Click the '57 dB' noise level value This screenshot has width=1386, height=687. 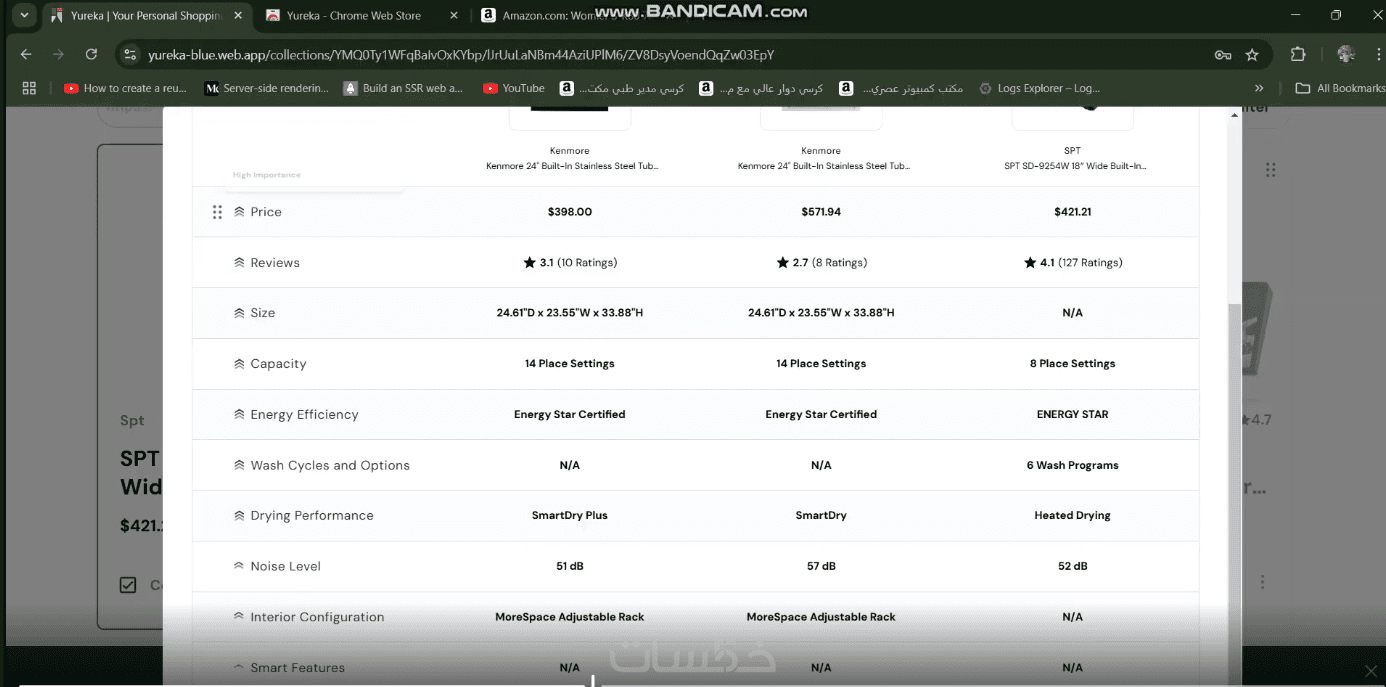click(x=821, y=566)
